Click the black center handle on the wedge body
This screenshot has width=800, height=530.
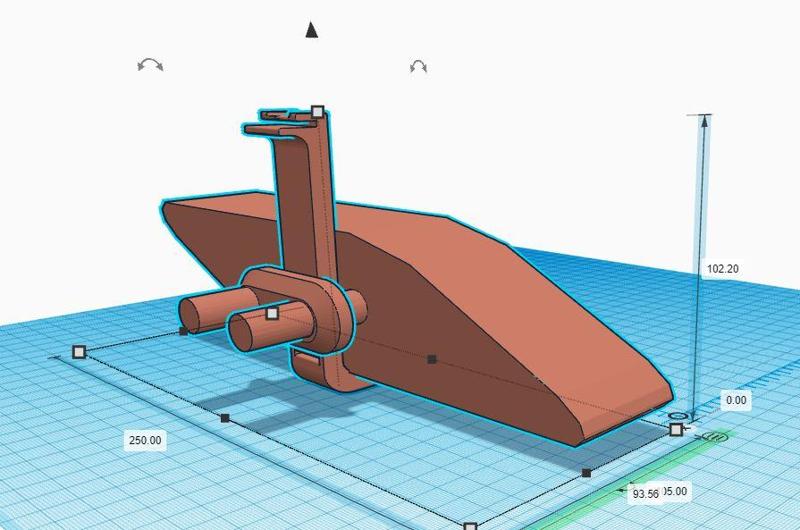coord(432,359)
